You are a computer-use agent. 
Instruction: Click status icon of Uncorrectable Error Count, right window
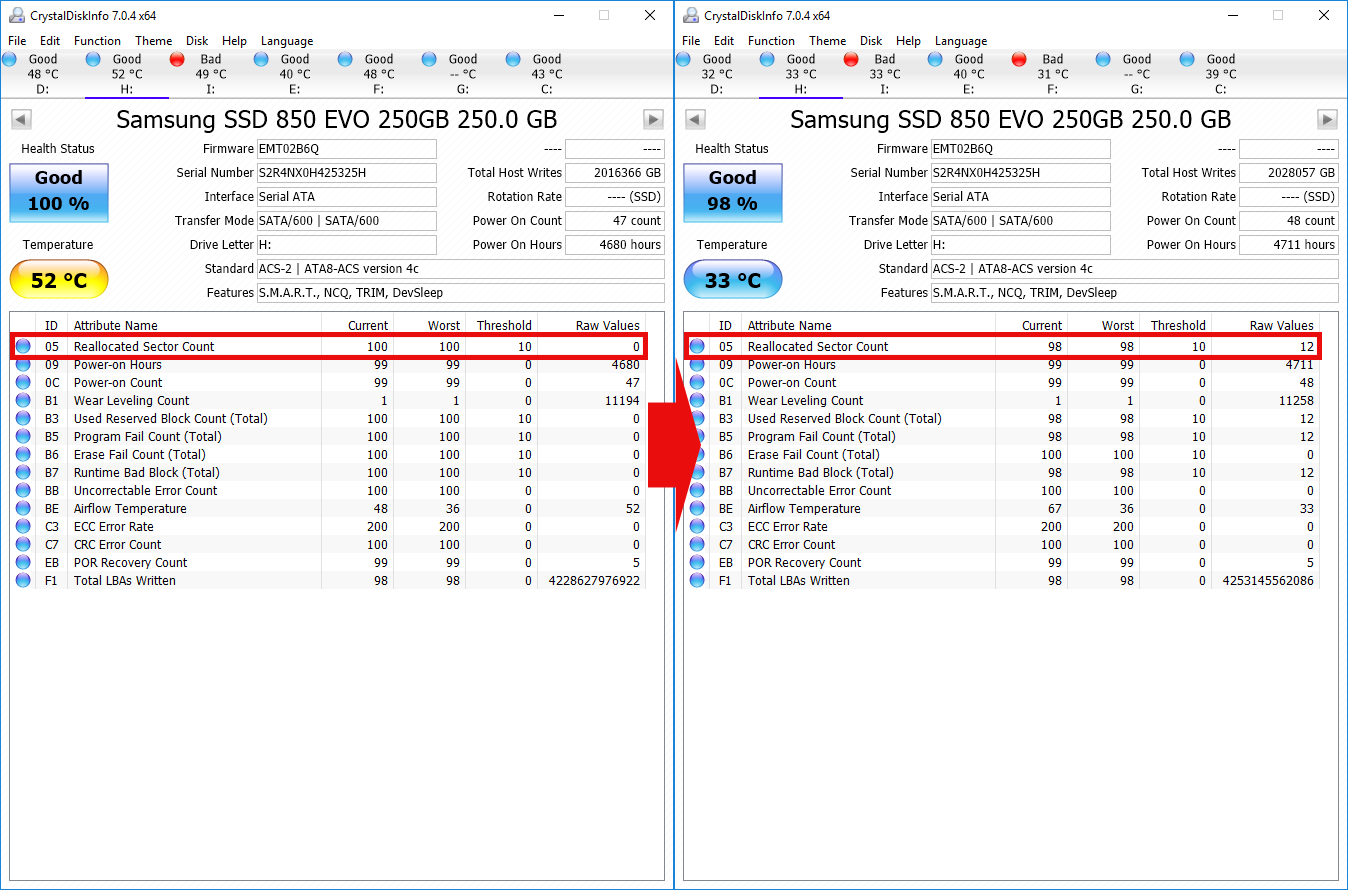point(697,491)
